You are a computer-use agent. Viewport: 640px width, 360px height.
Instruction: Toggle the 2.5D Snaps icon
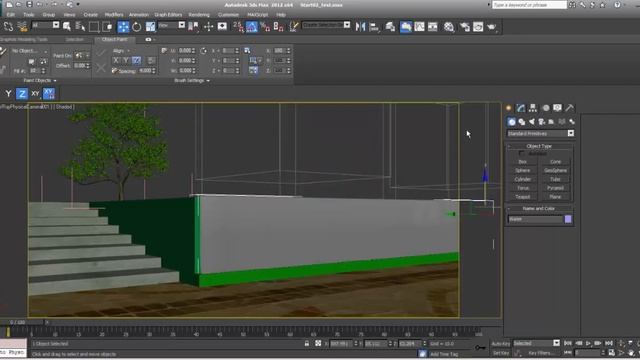(x=238, y=27)
